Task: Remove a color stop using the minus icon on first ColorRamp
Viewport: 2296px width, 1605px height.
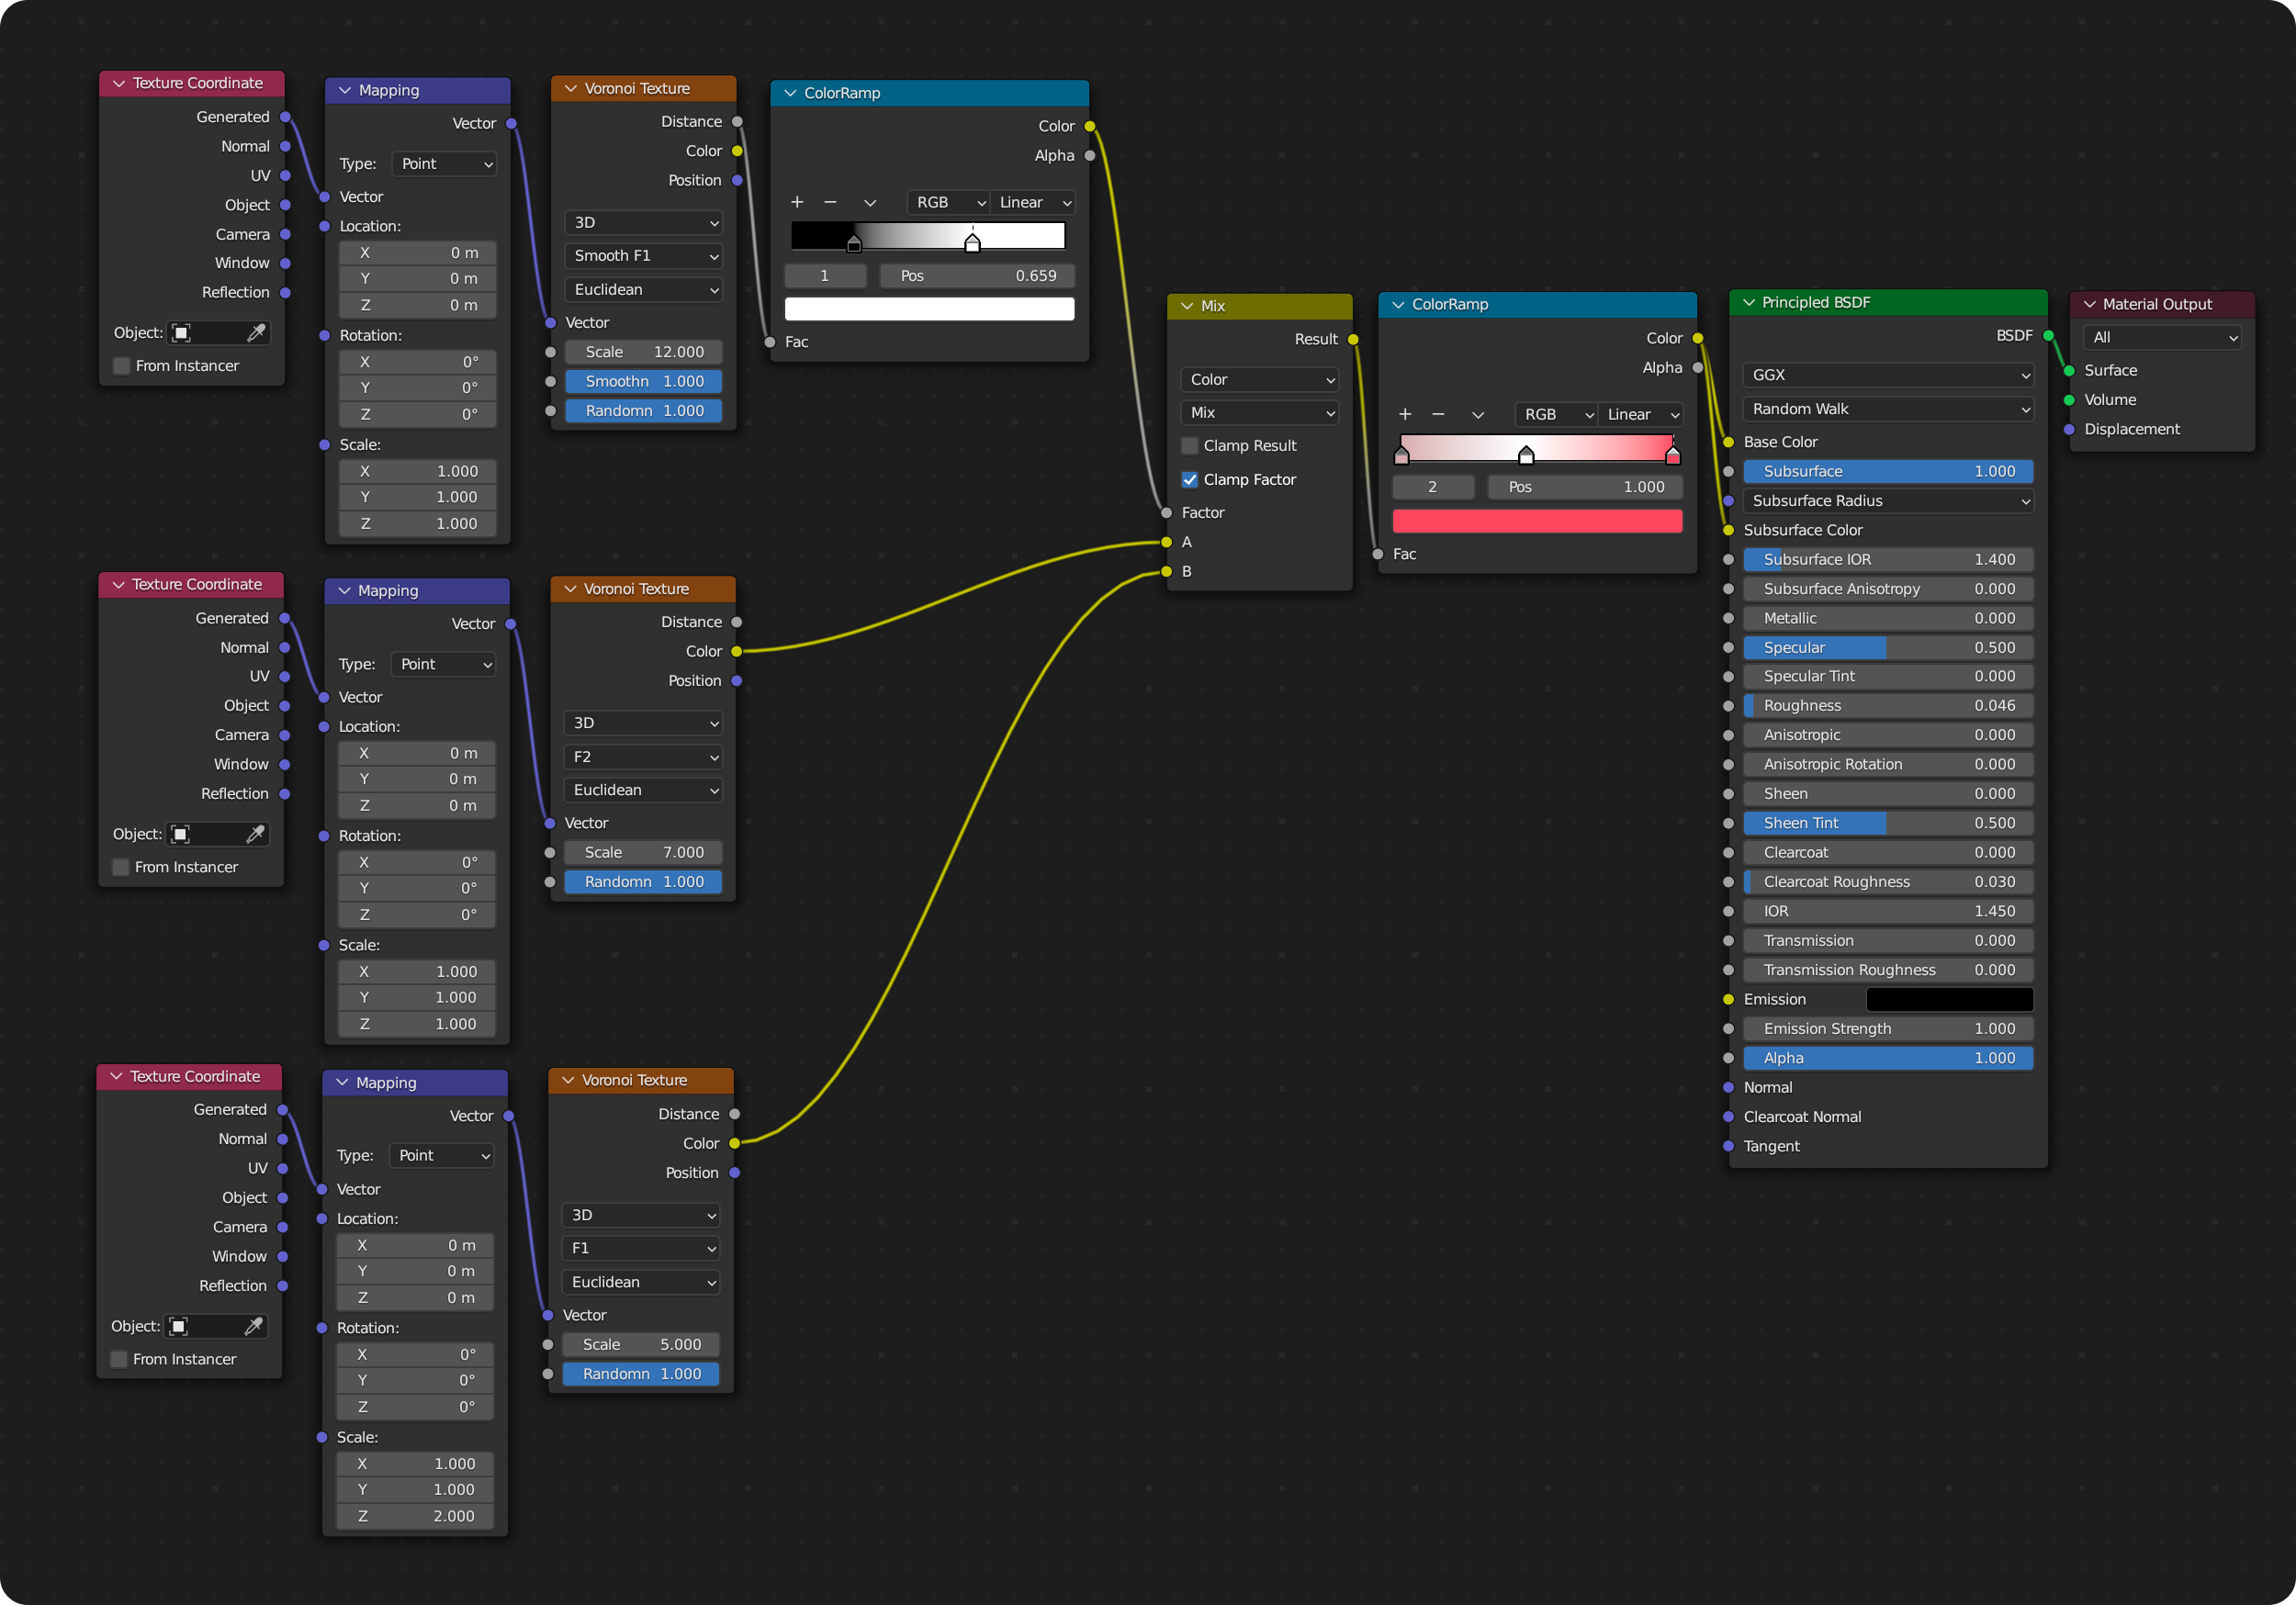Action: 830,202
